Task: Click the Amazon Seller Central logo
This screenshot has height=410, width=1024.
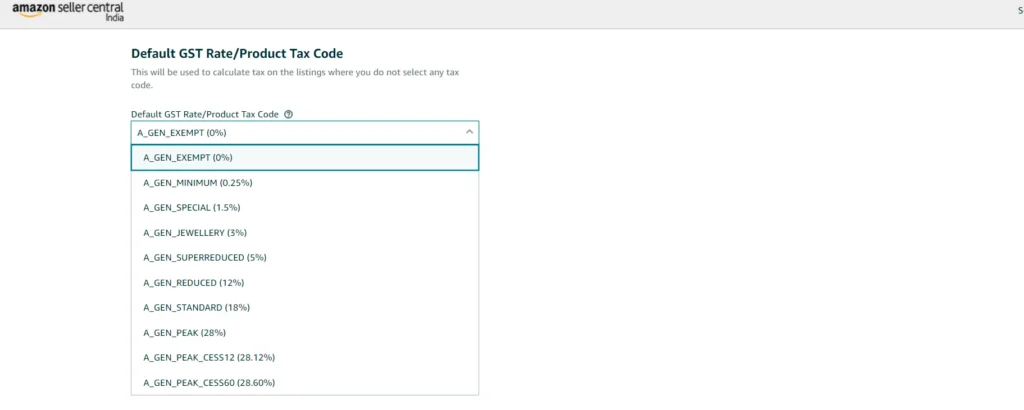Action: click(66, 10)
